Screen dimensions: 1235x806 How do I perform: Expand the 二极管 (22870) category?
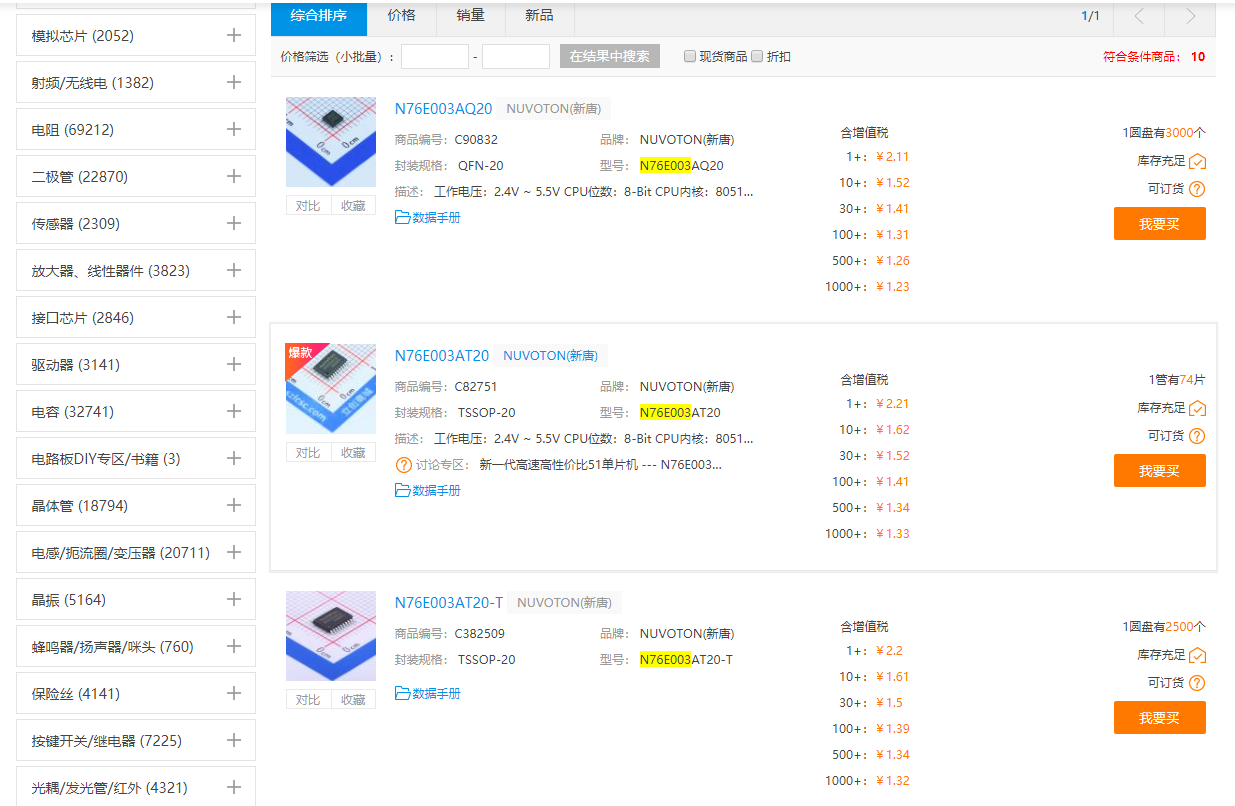click(234, 176)
